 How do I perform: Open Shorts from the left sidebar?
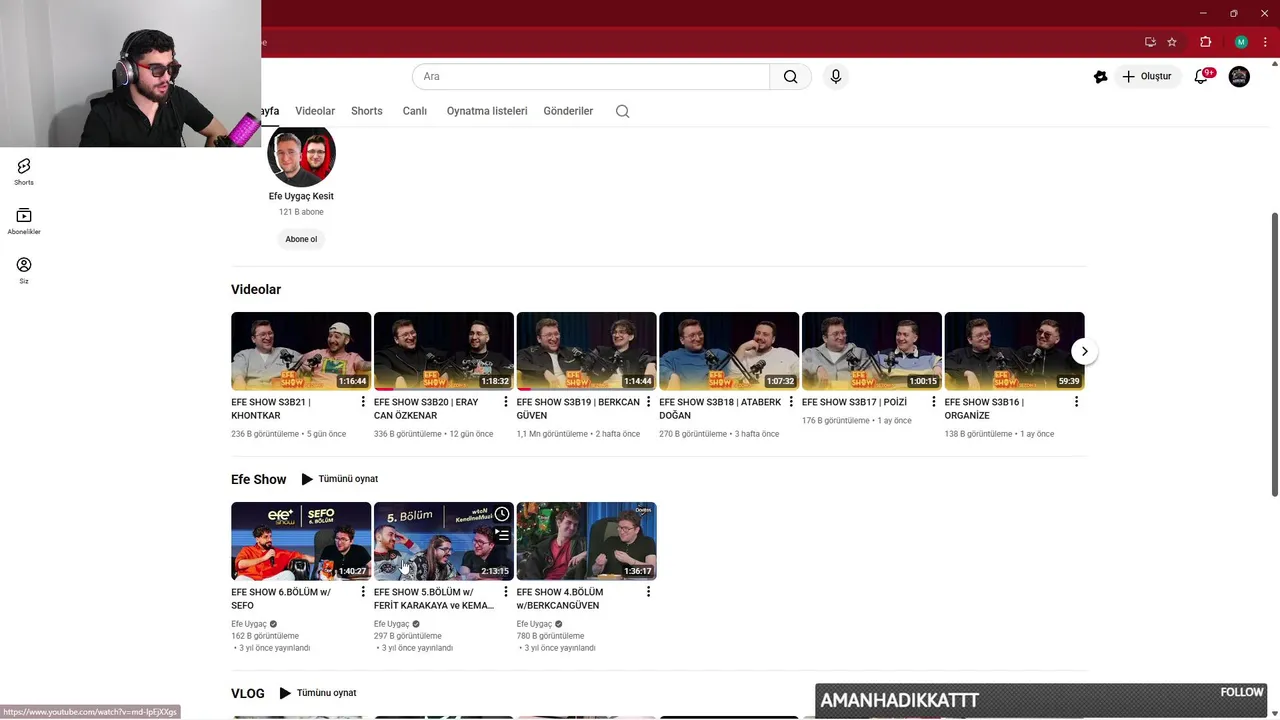(24, 172)
